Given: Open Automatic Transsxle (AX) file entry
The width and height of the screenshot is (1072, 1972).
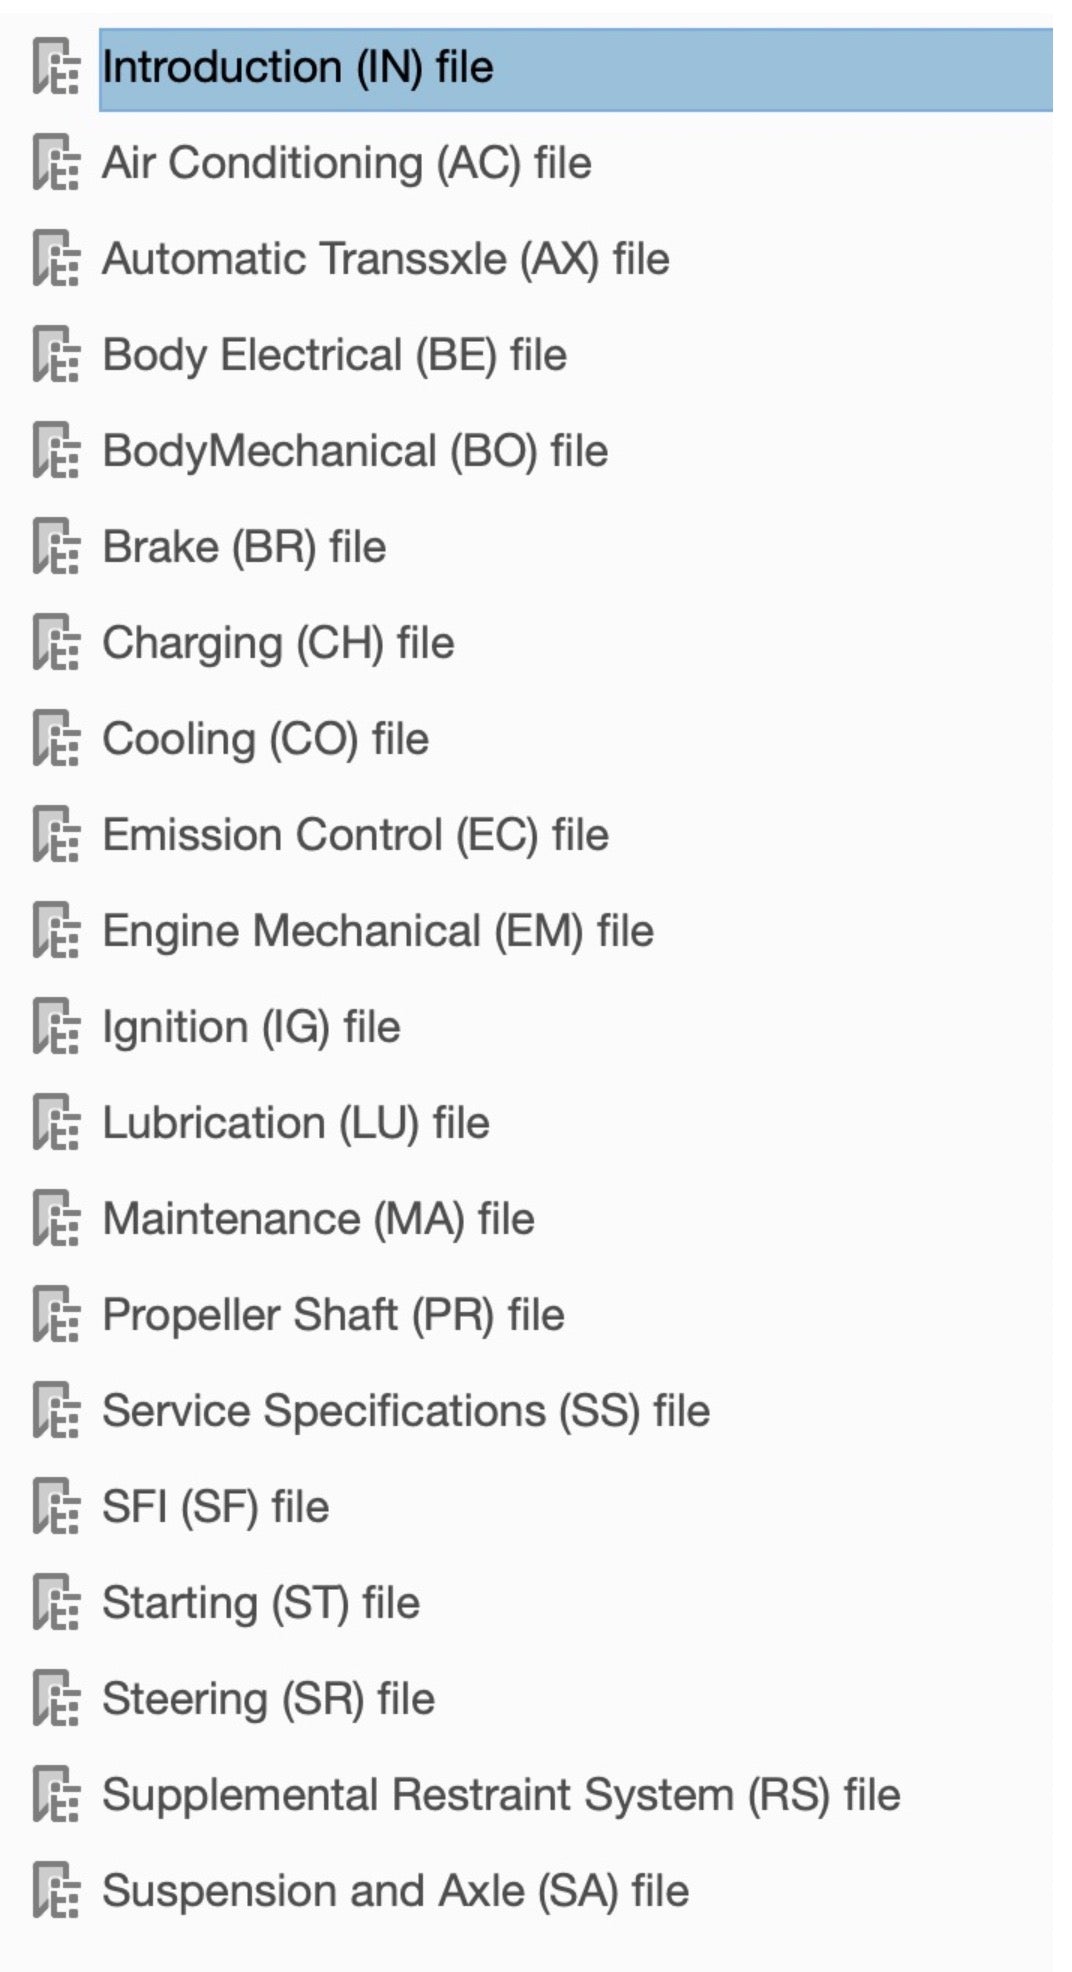Looking at the screenshot, I should 386,260.
